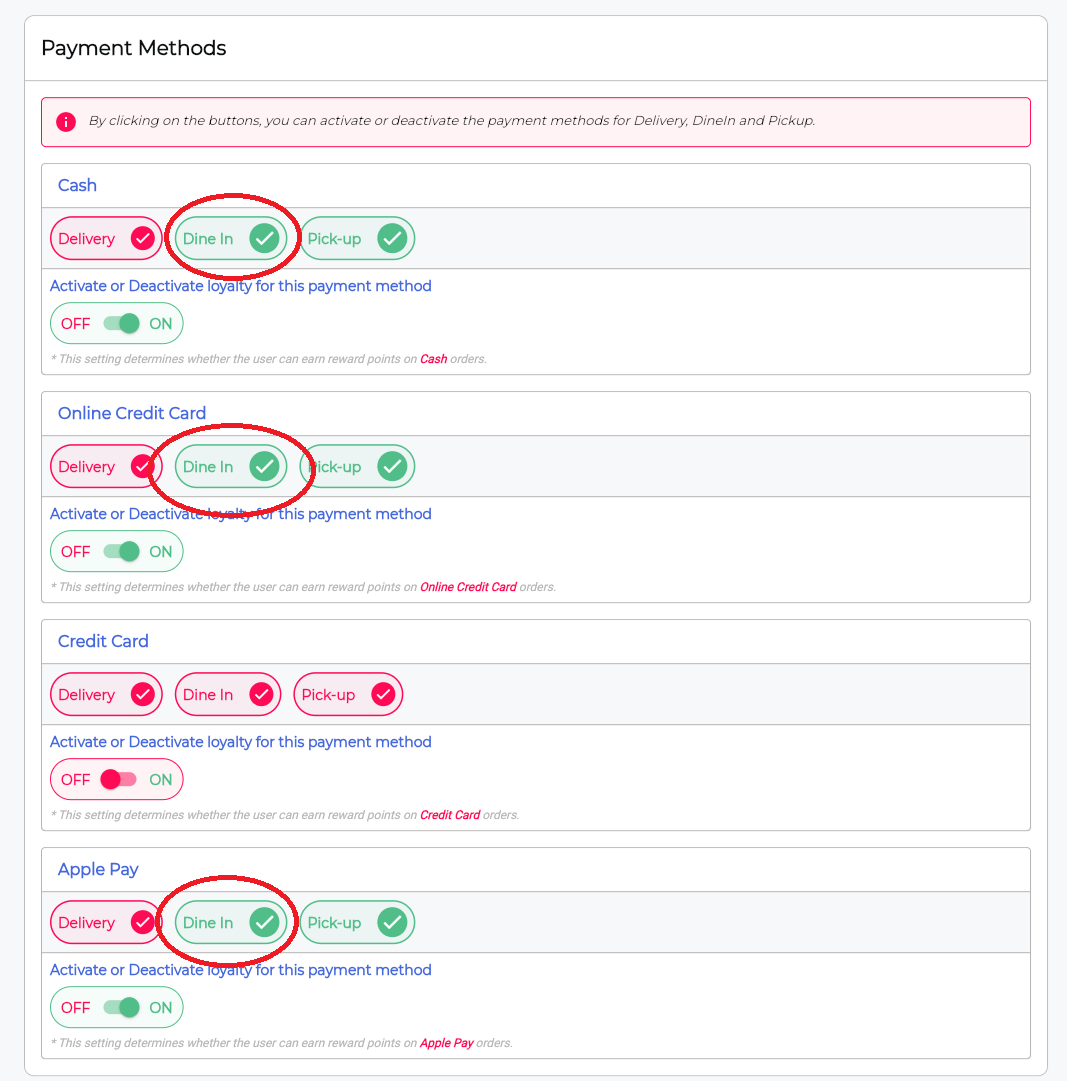
Task: Toggle Online Credit Card loyalty switch
Action: 121,552
